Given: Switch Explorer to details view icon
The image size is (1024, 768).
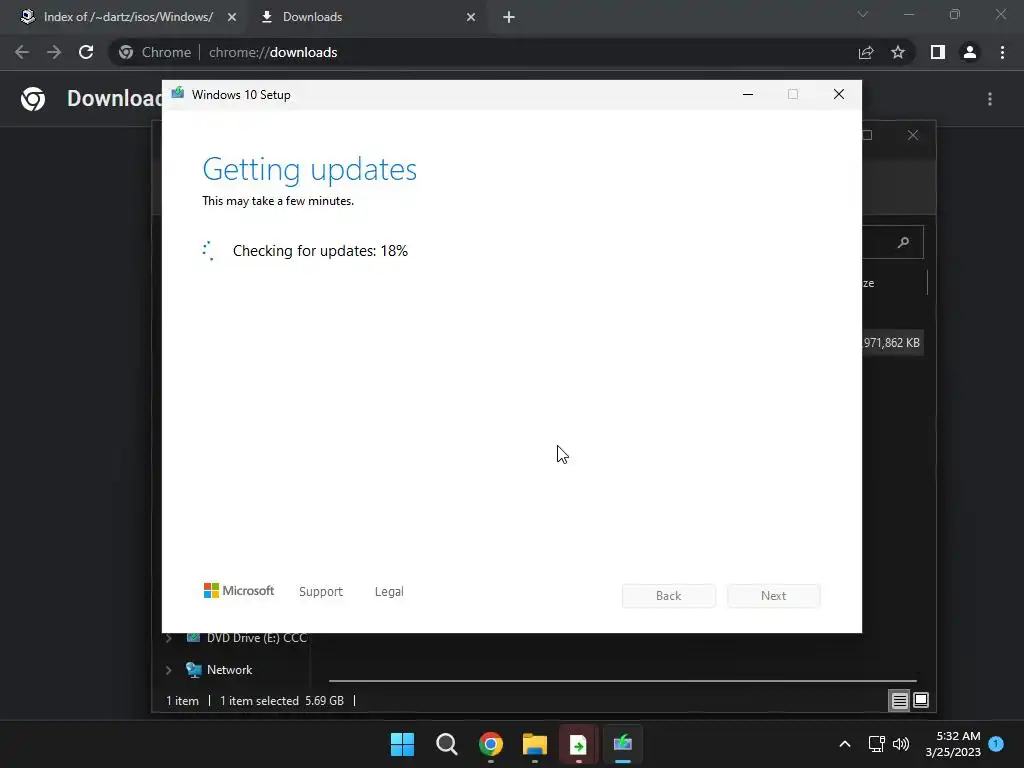Looking at the screenshot, I should pyautogui.click(x=899, y=701).
